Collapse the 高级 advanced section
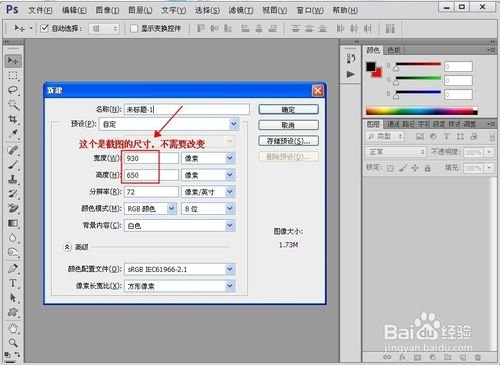Viewport: 500px width, 365px height. tap(67, 247)
